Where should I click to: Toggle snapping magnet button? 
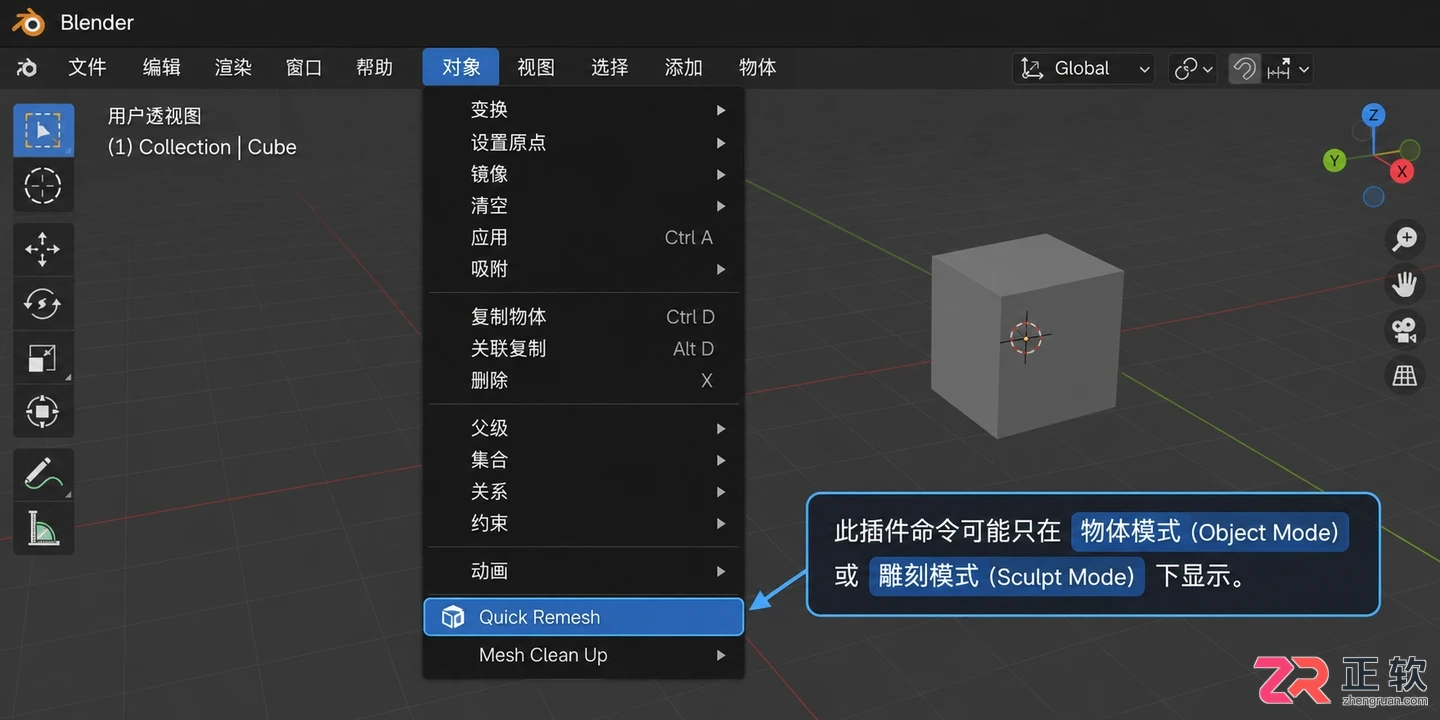pos(1244,68)
